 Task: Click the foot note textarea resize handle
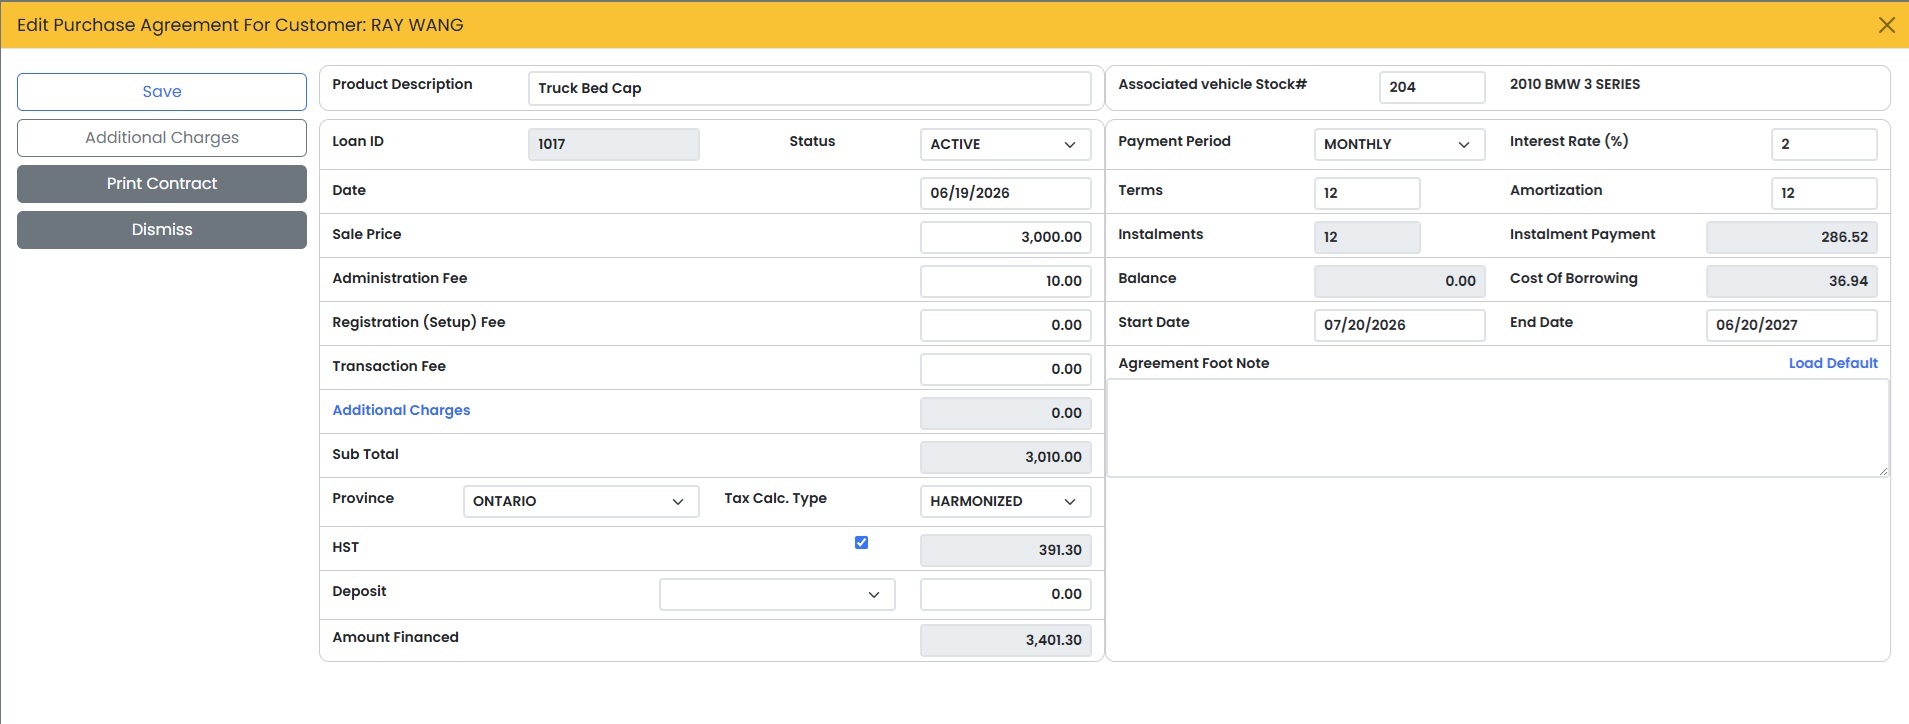(1883, 471)
